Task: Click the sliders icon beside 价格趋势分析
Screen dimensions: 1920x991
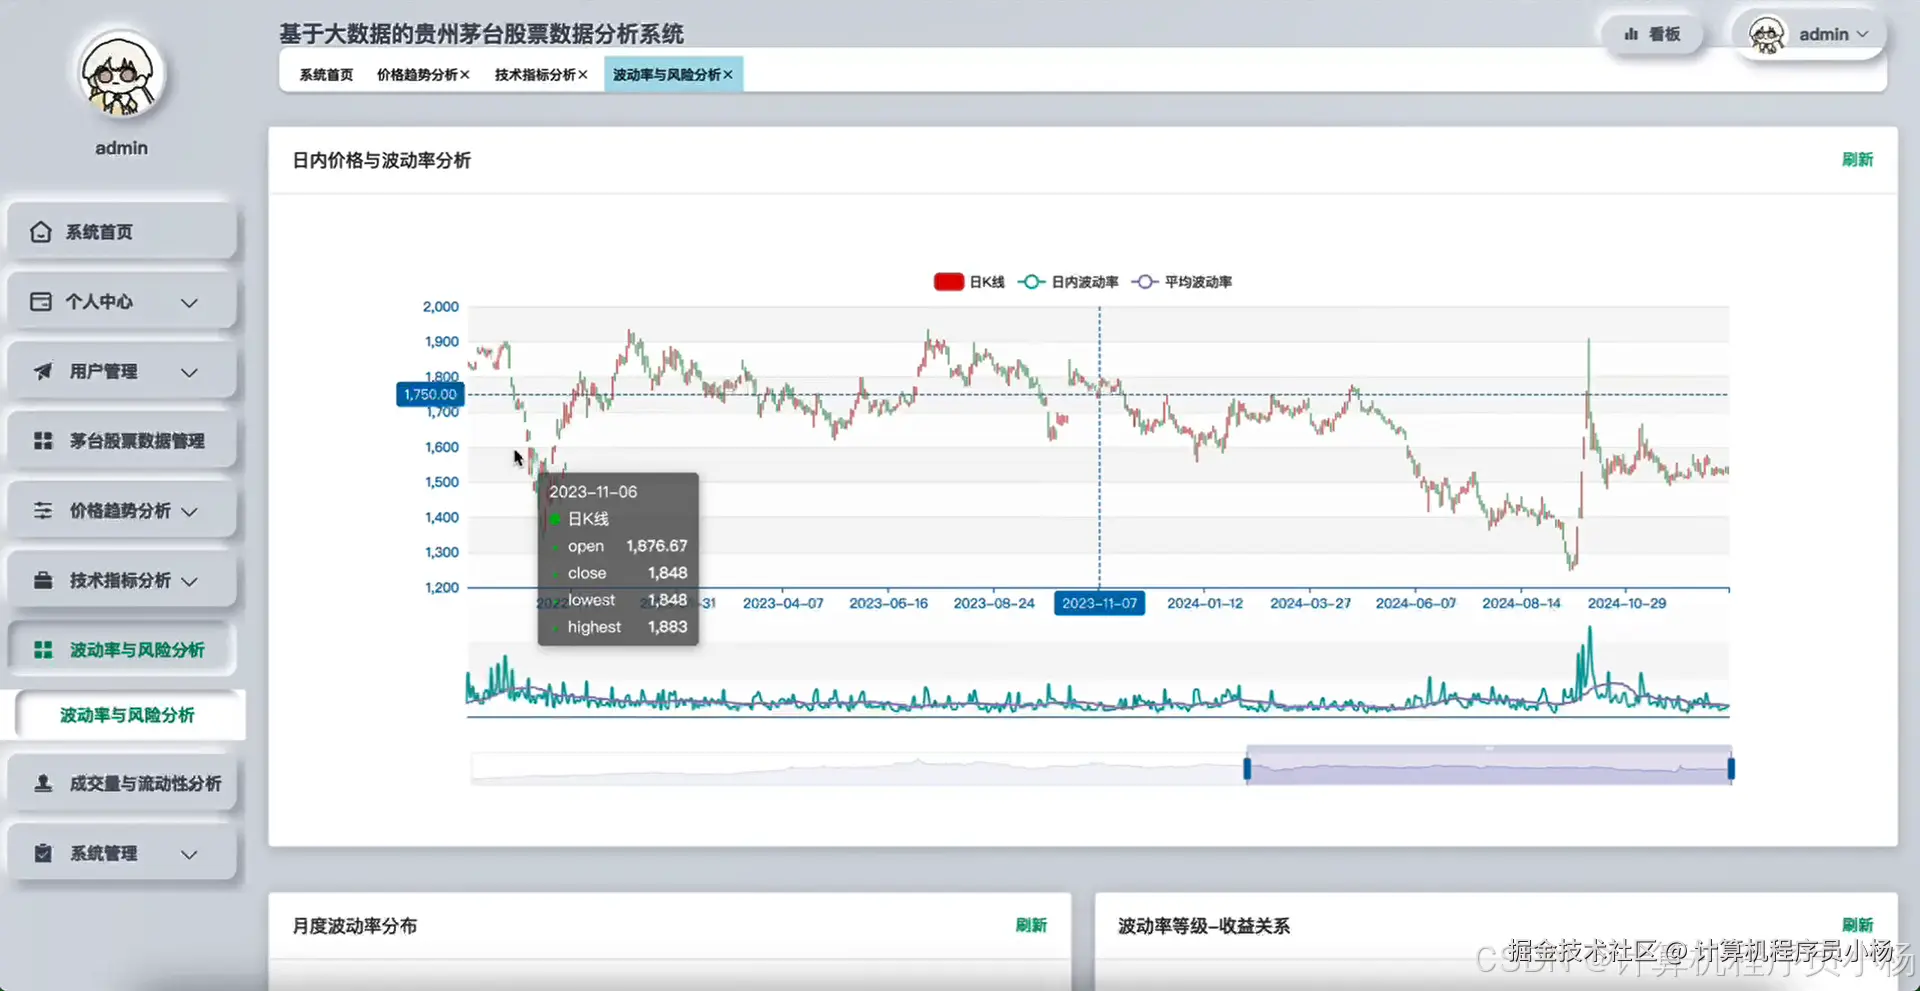Action: coord(43,511)
